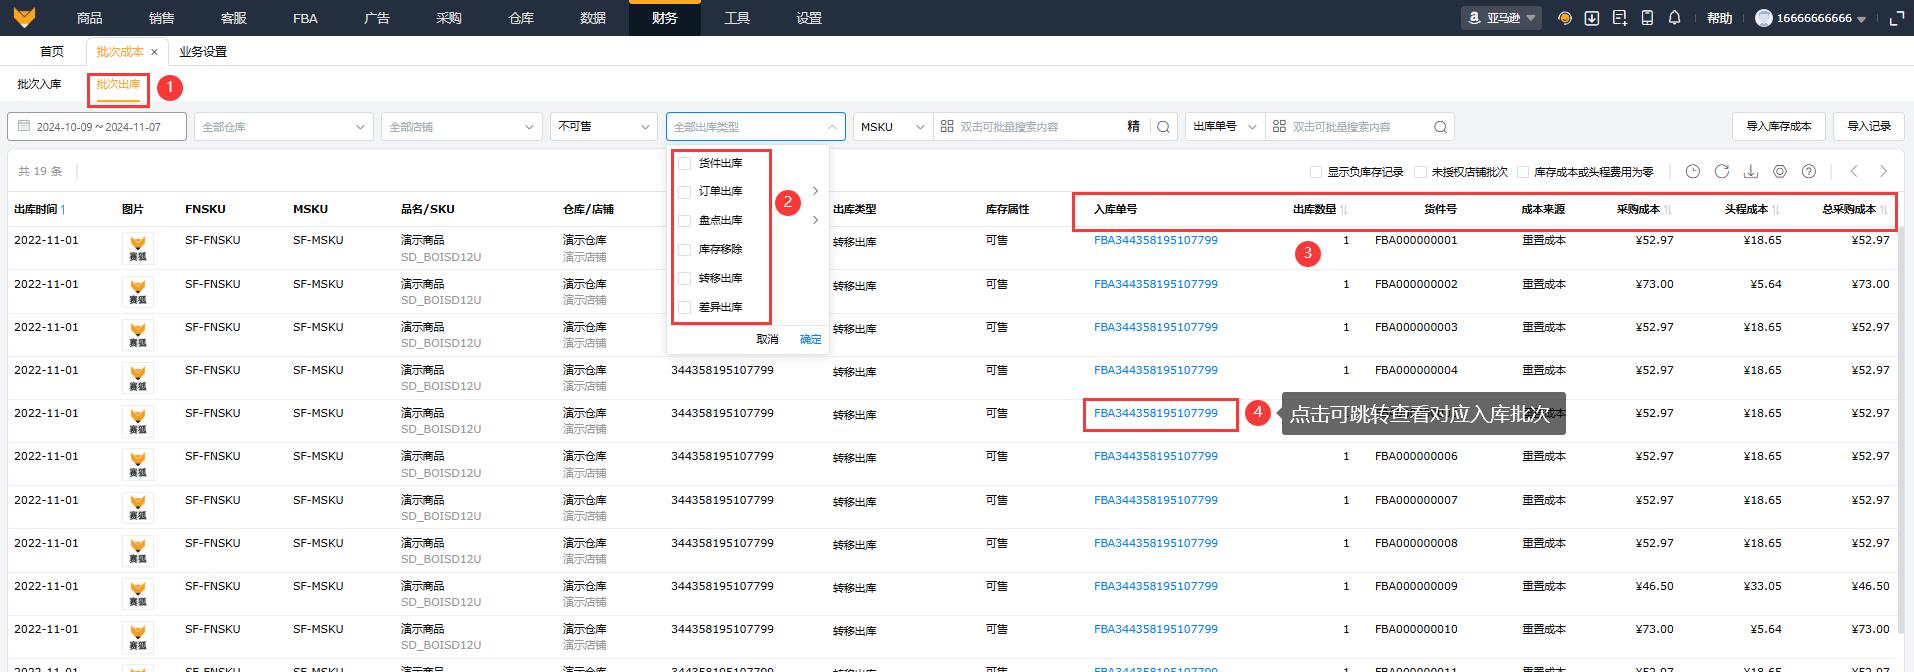The height and width of the screenshot is (672, 1914).
Task: Check the 转移出库 option
Action: 685,278
